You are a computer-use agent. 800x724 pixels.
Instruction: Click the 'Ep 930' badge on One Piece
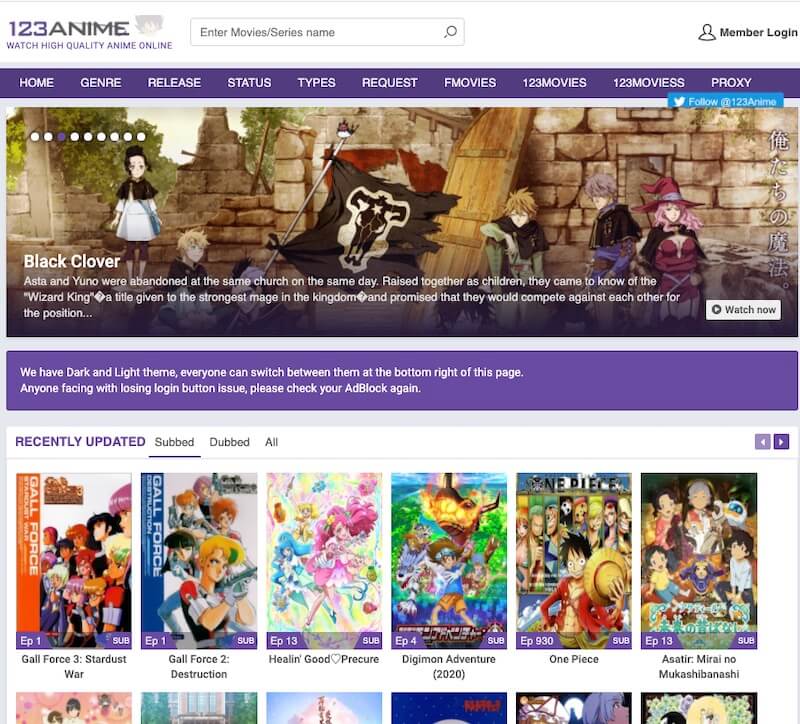(537, 641)
